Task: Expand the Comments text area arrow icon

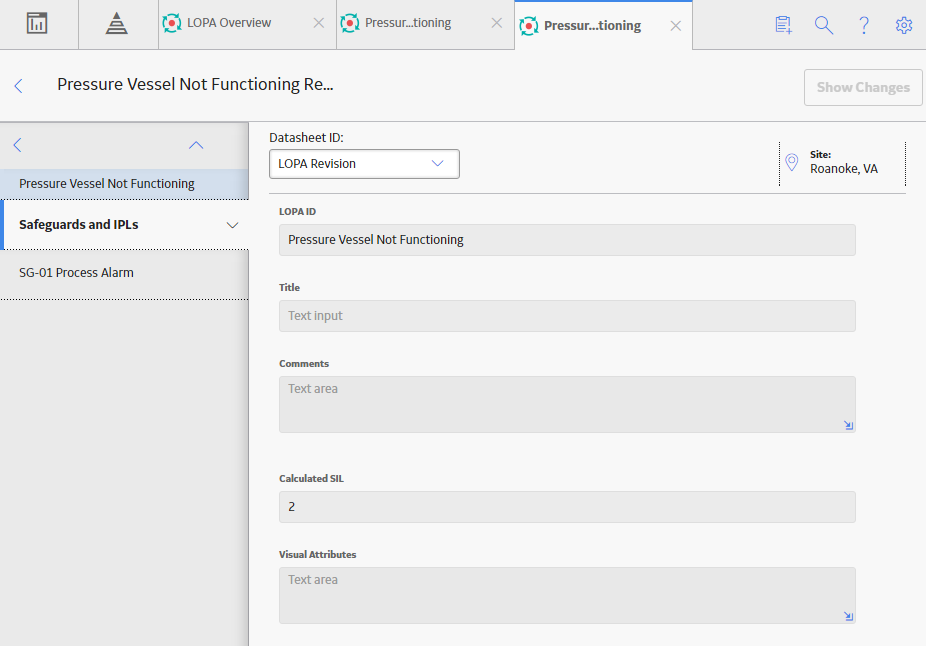Action: [x=848, y=425]
